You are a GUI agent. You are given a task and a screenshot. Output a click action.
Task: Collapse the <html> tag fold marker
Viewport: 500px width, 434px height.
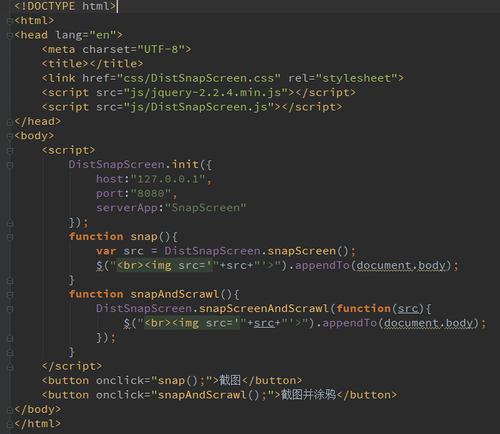[x=10, y=21]
